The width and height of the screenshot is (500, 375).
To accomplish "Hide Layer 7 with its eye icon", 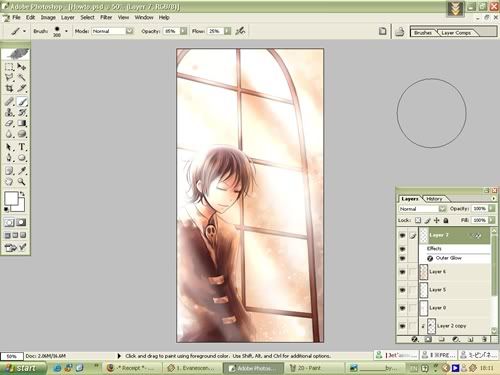I will click(402, 235).
